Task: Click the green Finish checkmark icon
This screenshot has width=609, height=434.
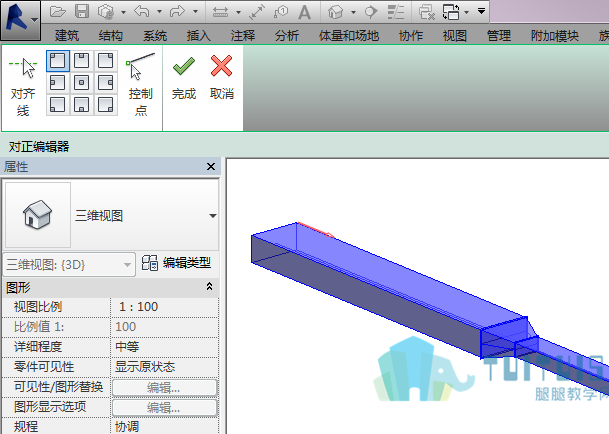Action: [x=184, y=66]
